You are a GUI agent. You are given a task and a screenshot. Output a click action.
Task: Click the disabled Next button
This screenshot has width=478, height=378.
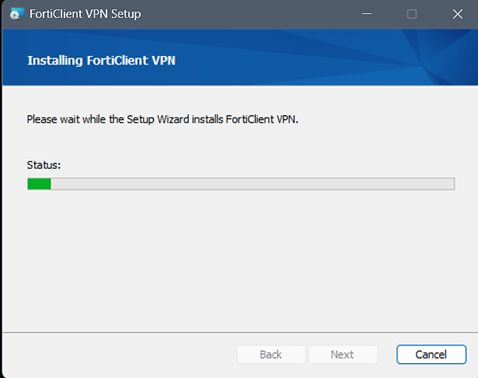click(343, 354)
